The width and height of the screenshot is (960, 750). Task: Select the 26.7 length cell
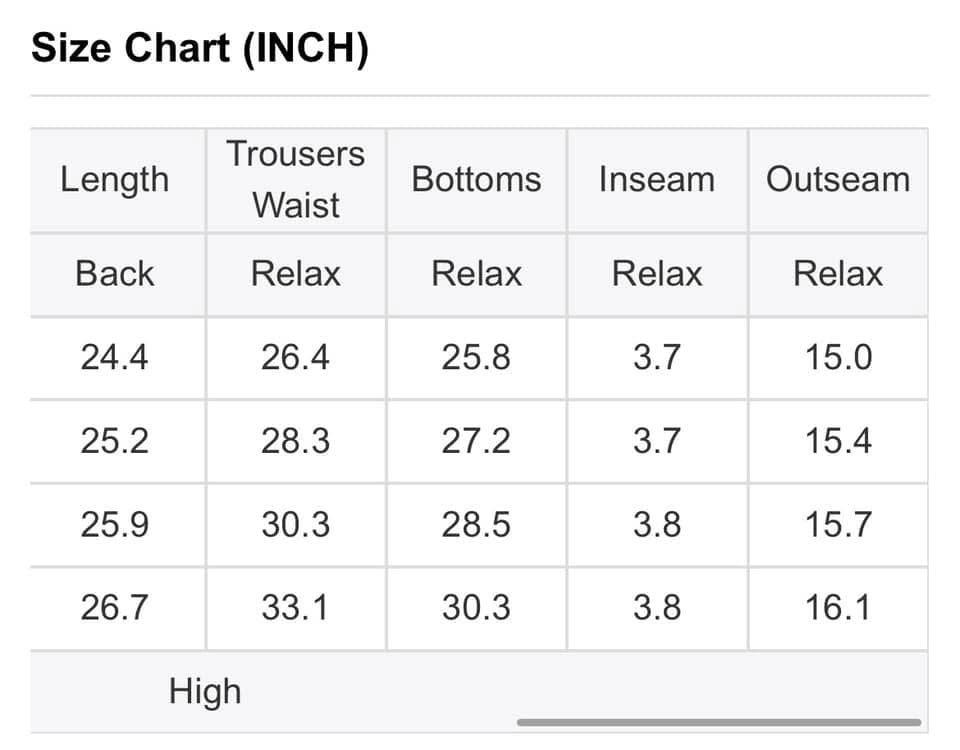[114, 609]
